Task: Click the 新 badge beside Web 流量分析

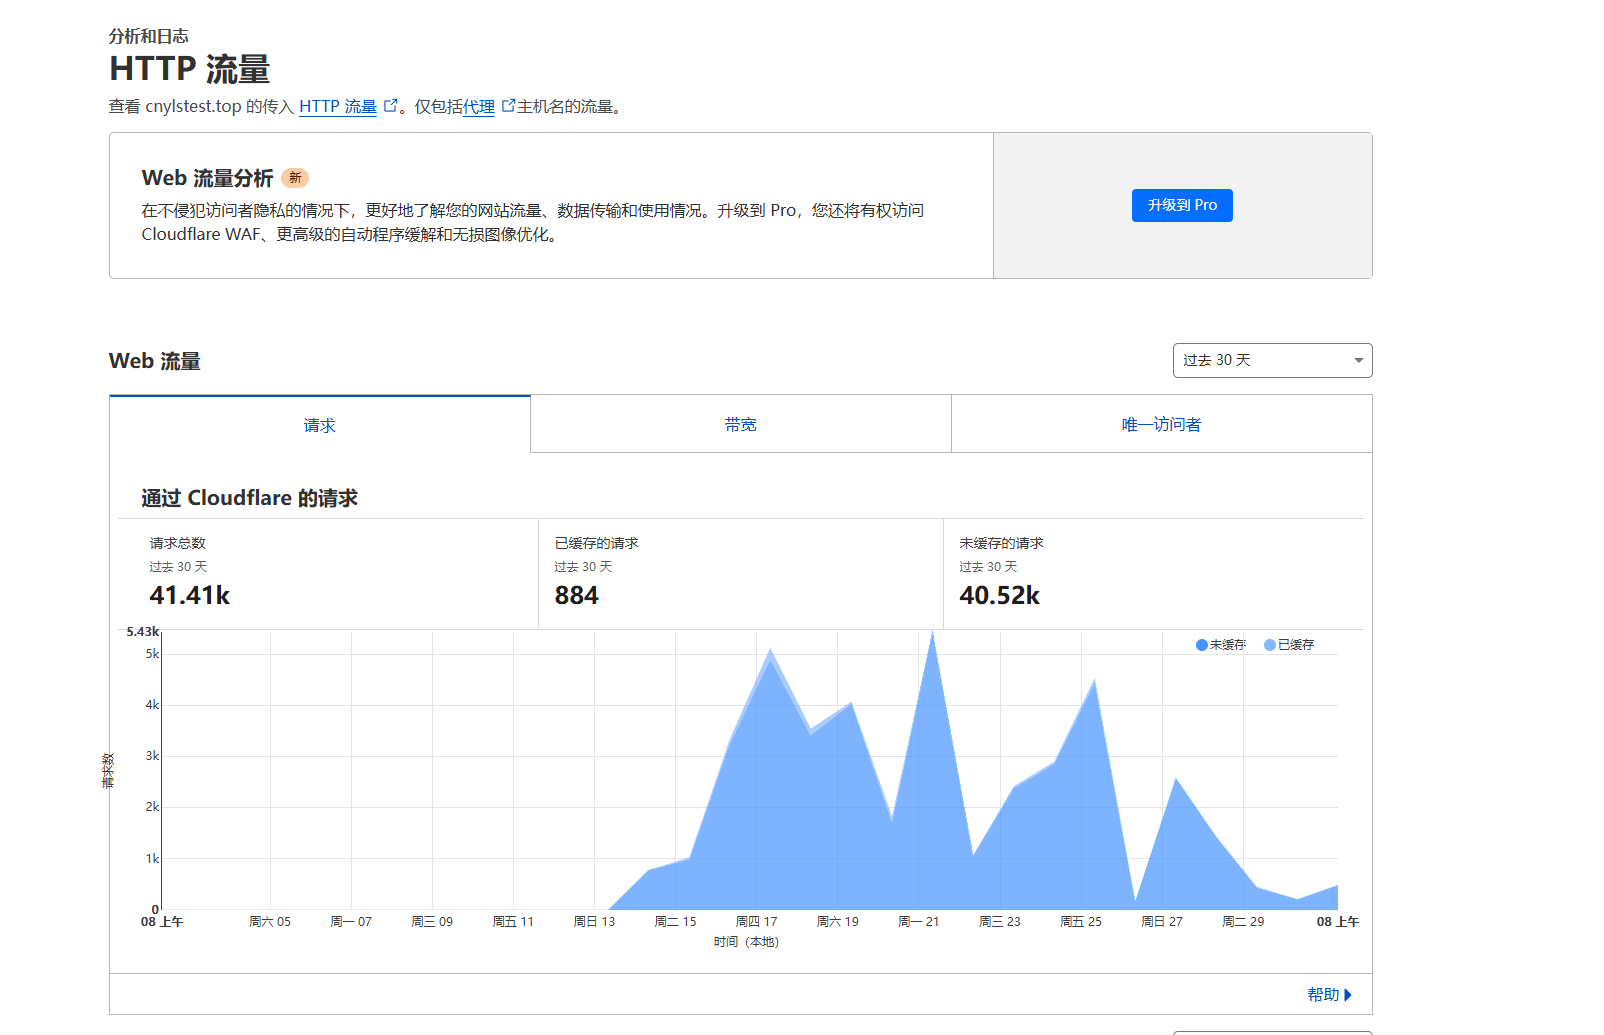Action: (295, 178)
